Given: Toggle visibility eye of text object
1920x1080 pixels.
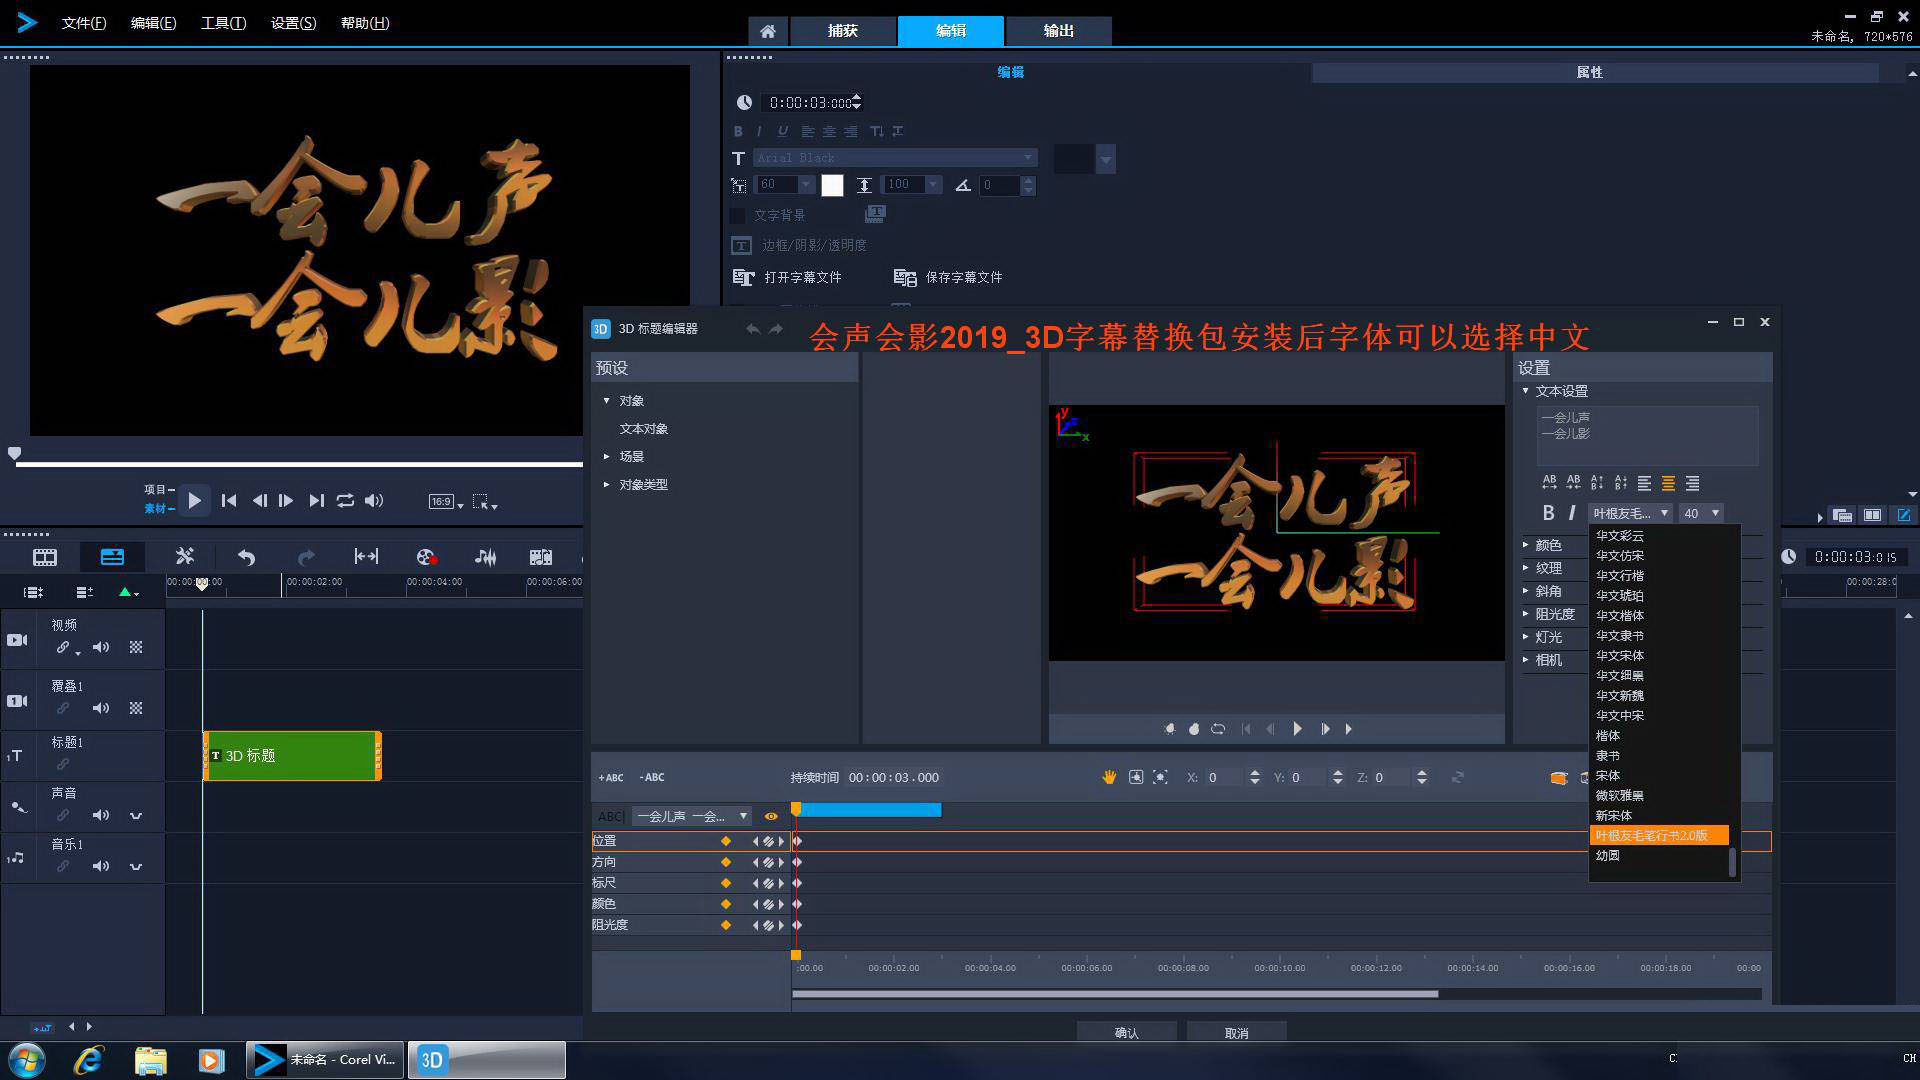Looking at the screenshot, I should pos(771,816).
